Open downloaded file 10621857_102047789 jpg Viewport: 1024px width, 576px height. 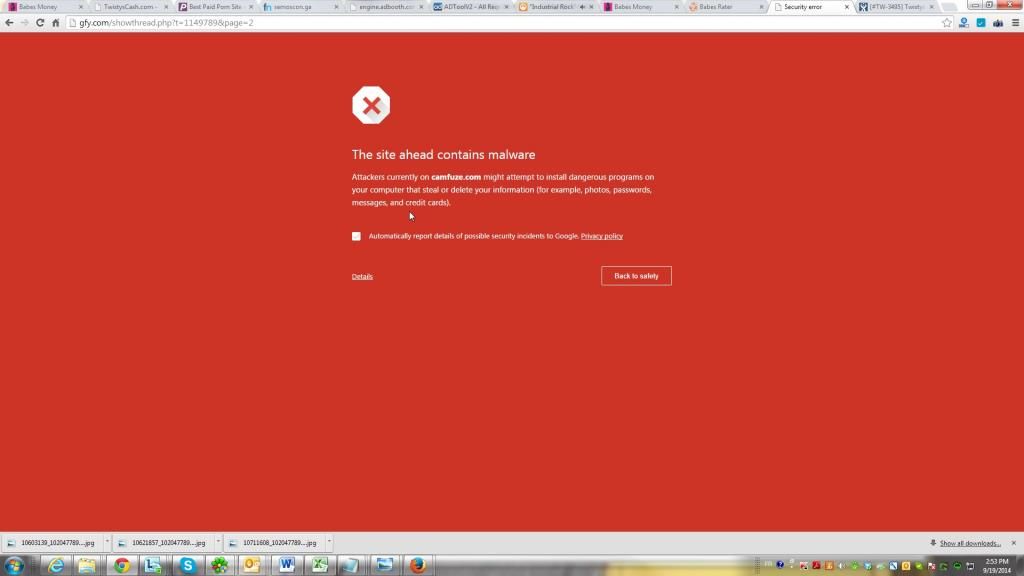(163, 543)
